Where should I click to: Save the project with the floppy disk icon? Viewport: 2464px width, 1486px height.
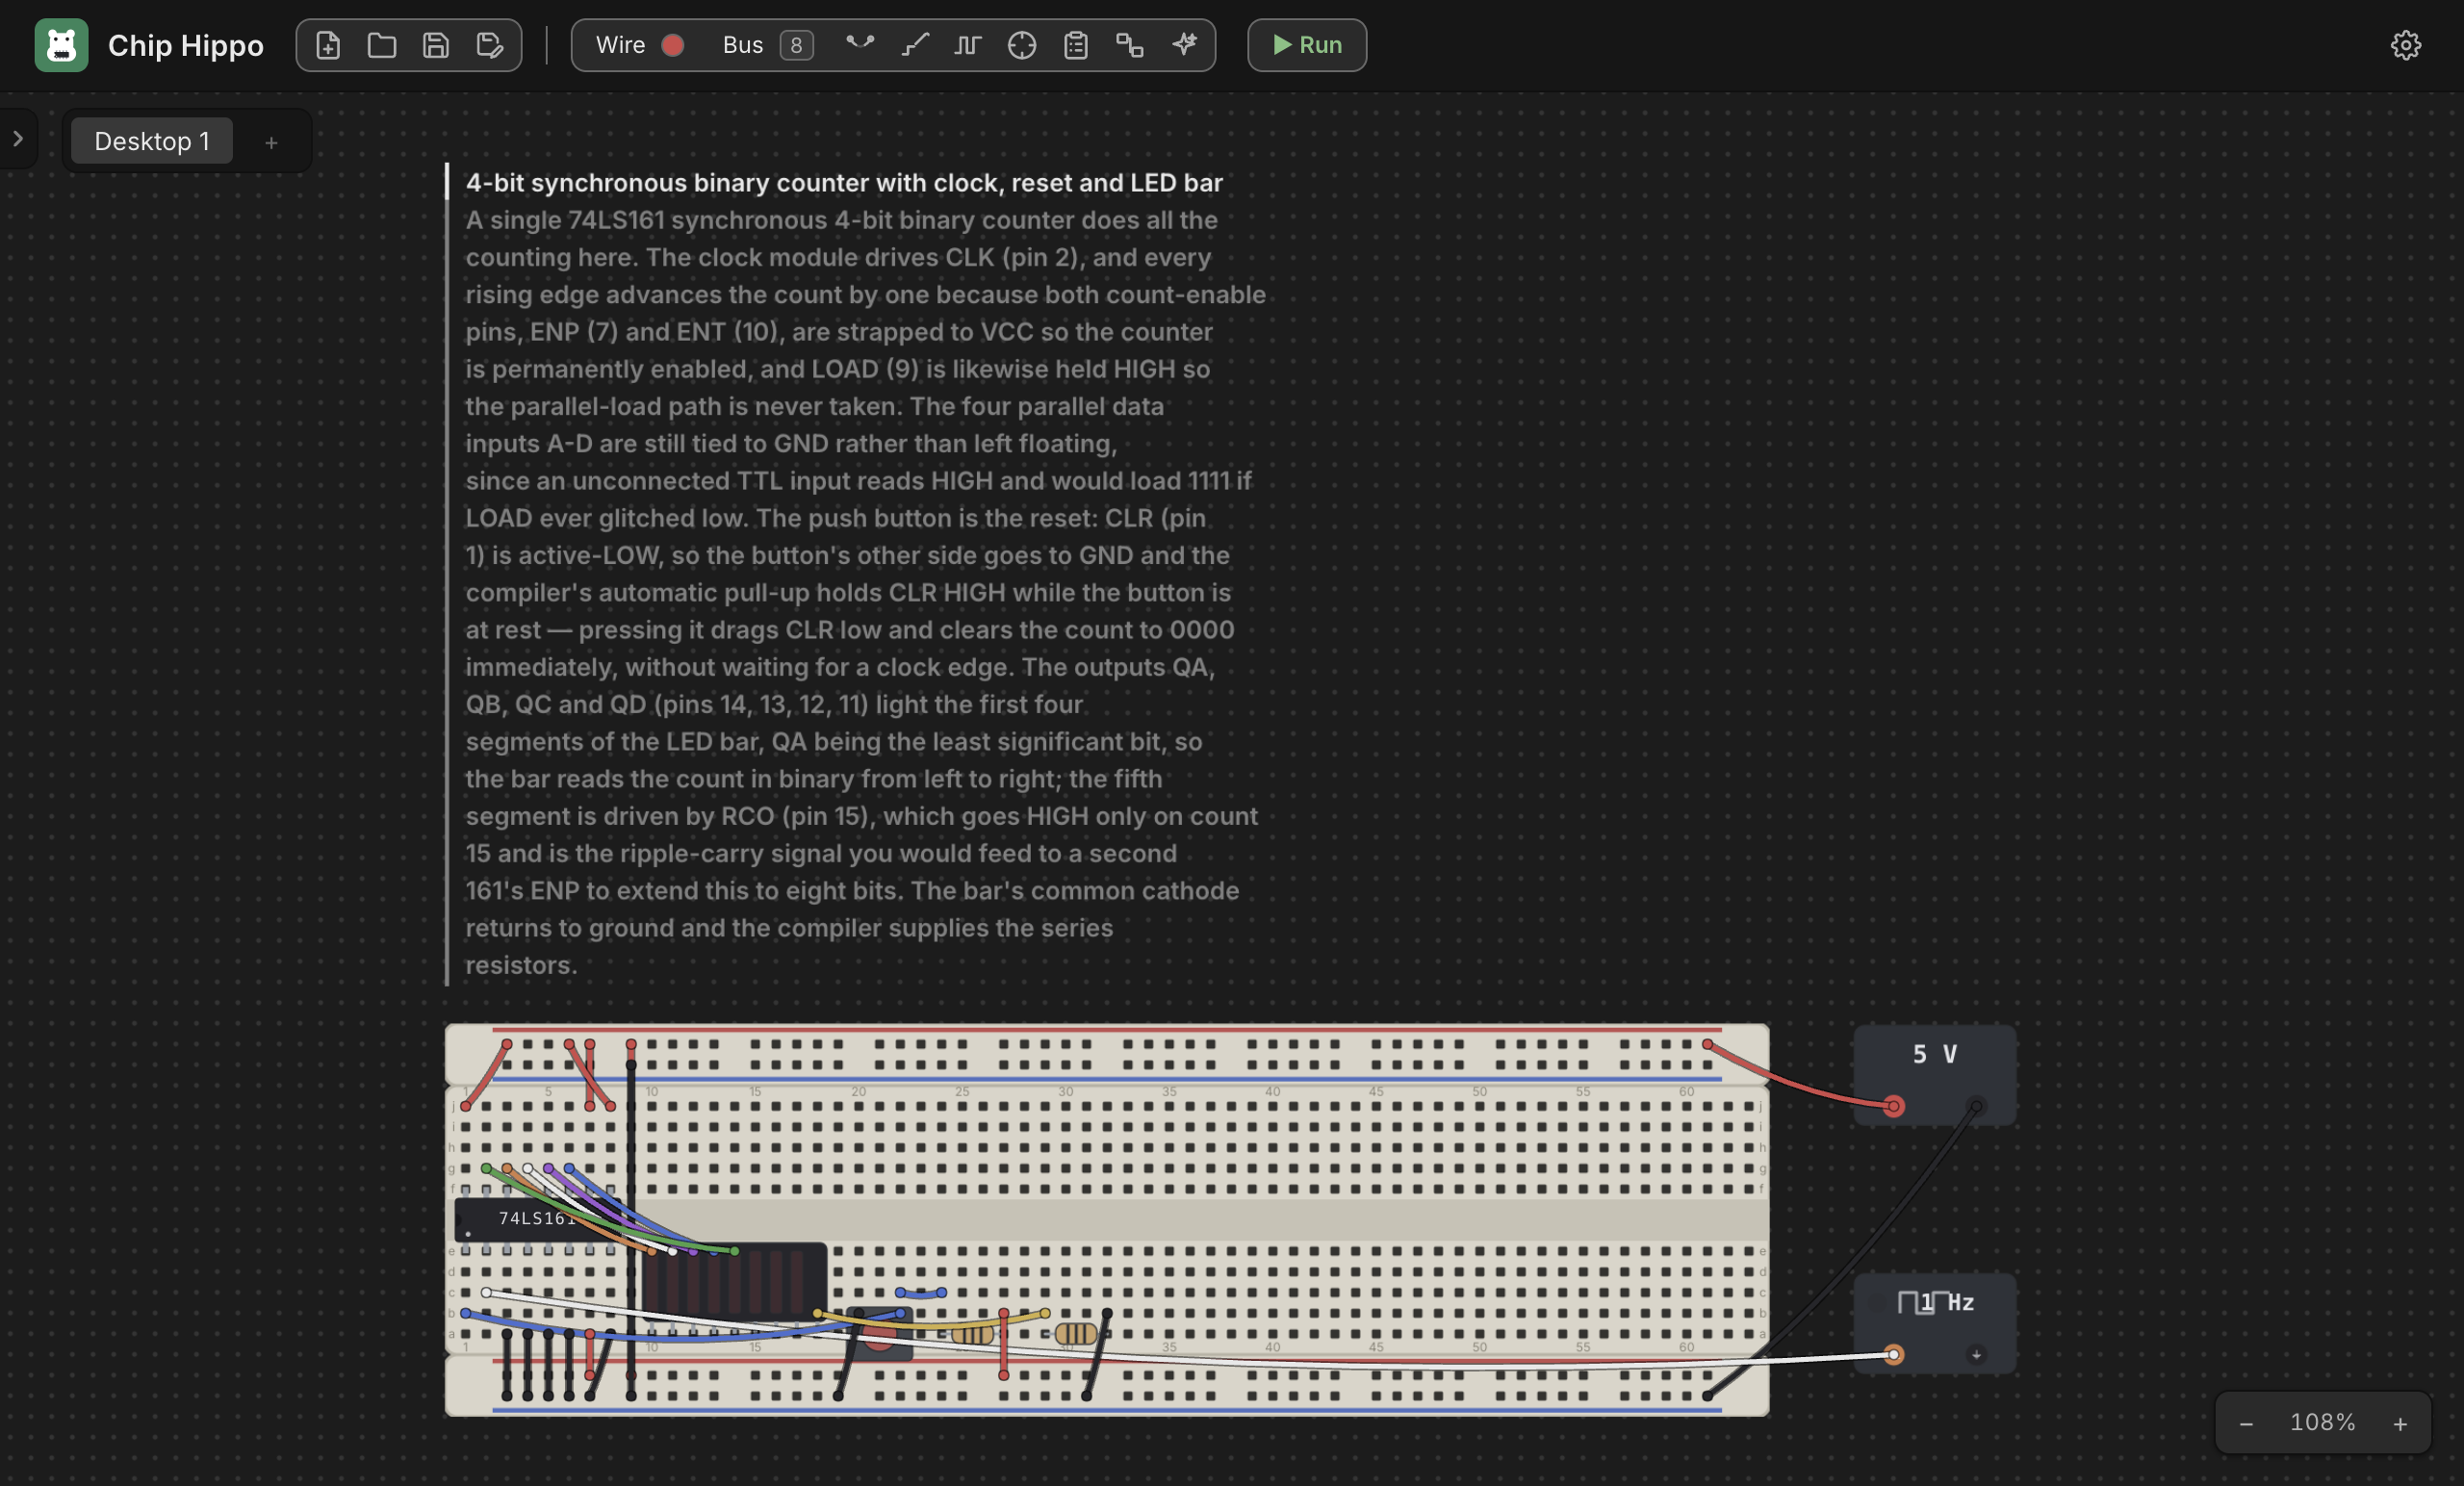coord(436,45)
